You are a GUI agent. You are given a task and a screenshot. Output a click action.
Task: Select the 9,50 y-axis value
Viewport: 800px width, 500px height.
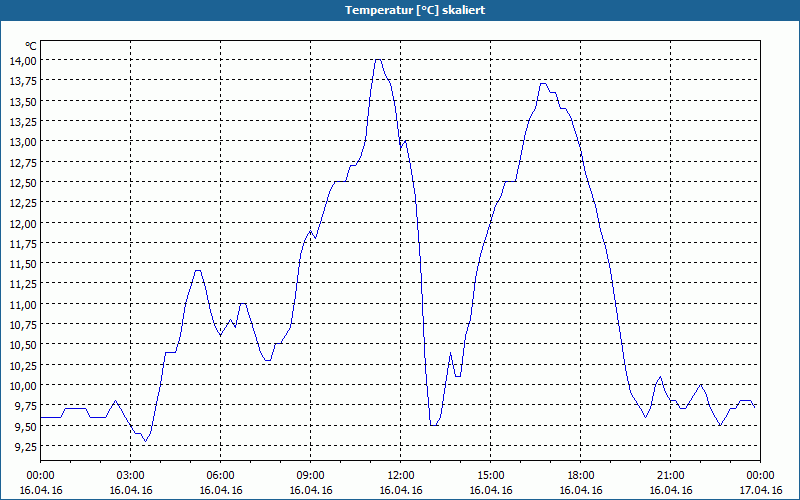click(x=25, y=426)
